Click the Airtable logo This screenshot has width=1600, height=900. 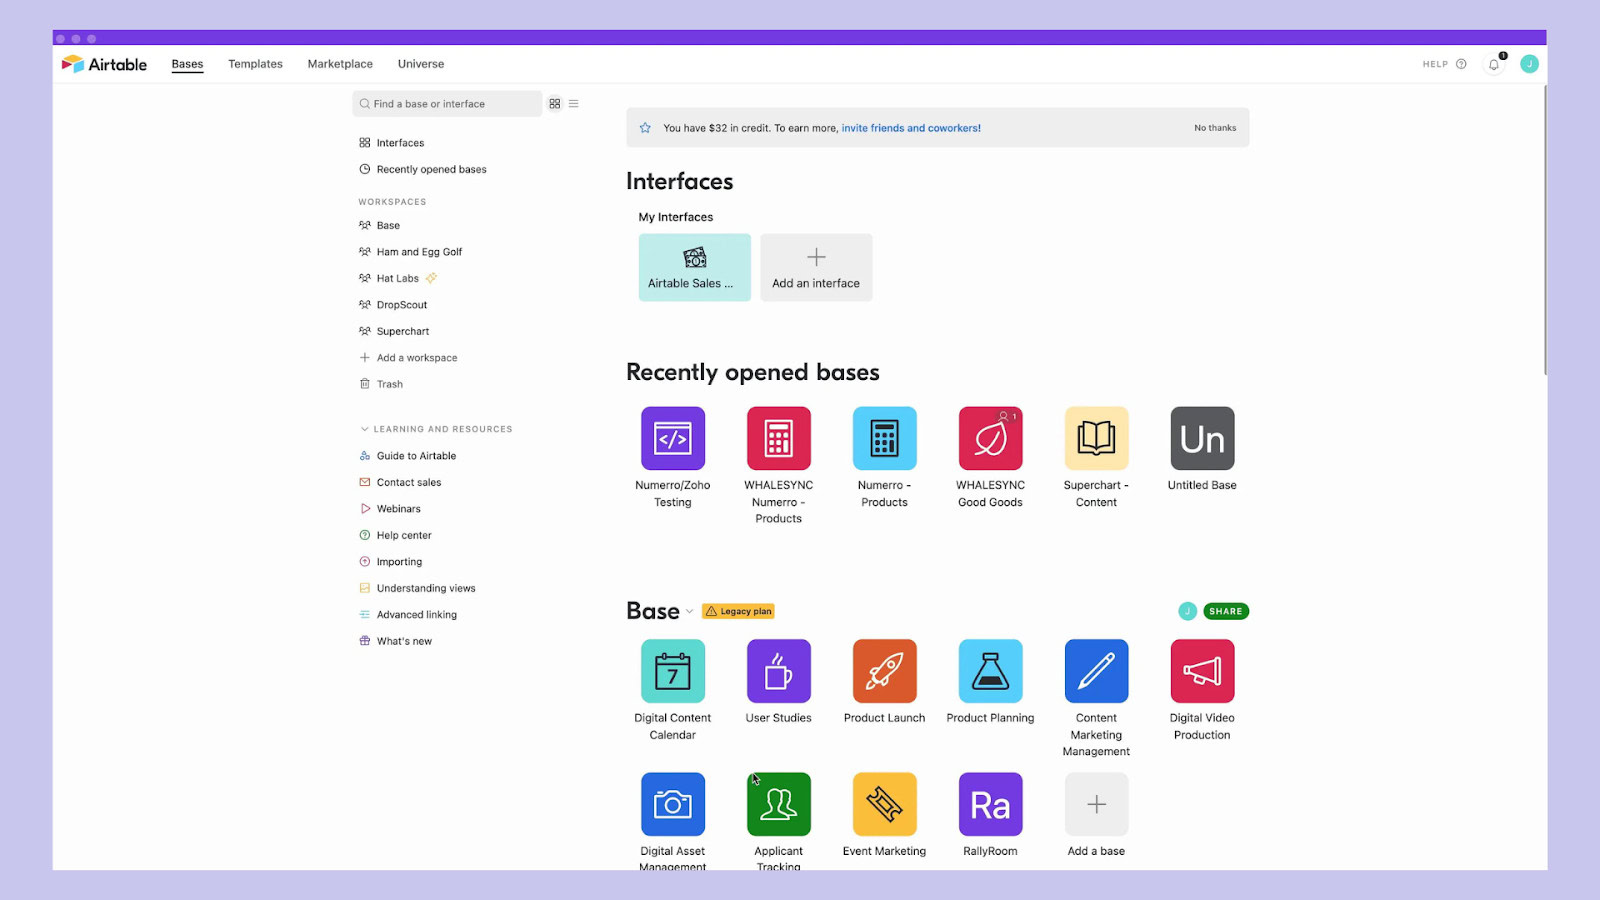pyautogui.click(x=104, y=64)
